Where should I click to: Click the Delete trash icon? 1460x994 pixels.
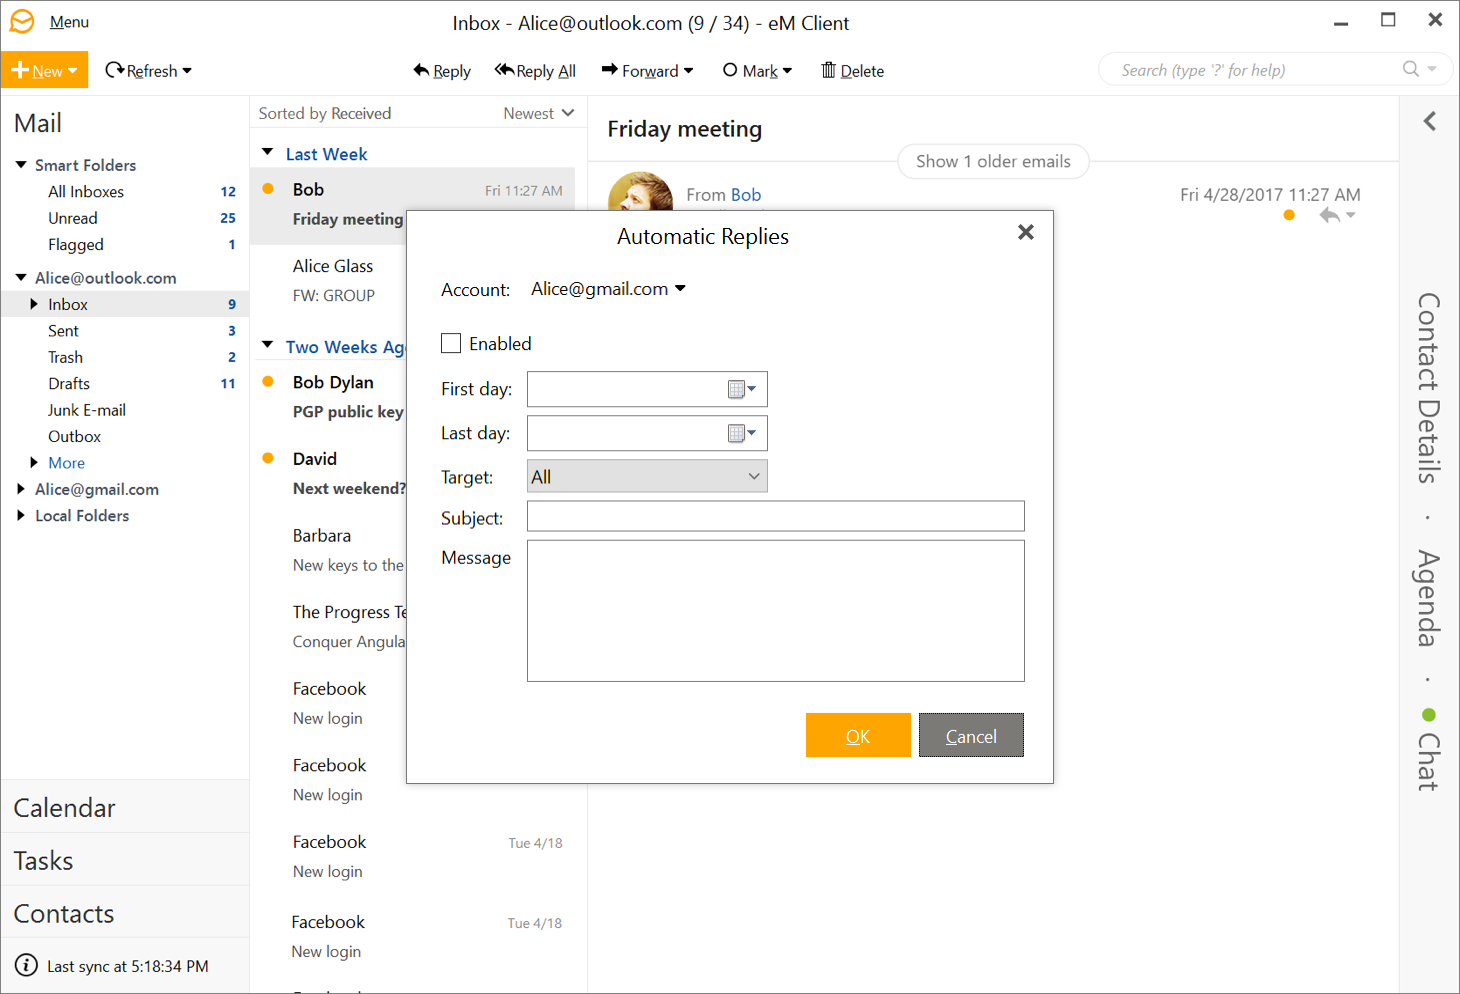tap(828, 70)
